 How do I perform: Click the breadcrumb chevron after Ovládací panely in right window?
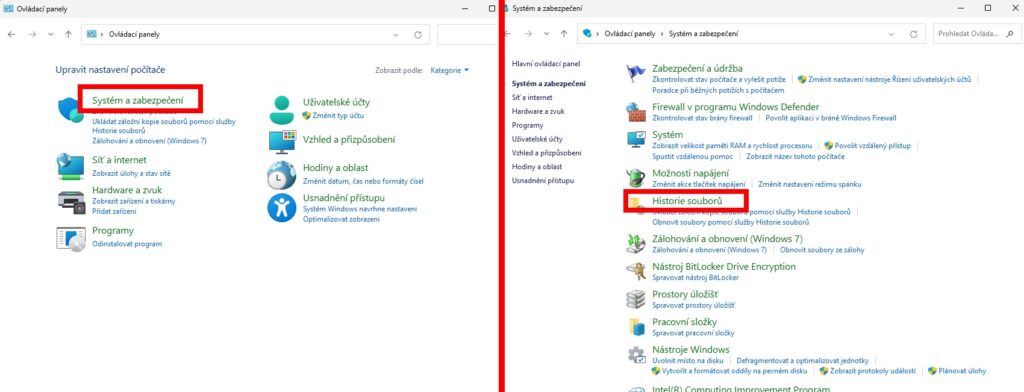click(662, 34)
